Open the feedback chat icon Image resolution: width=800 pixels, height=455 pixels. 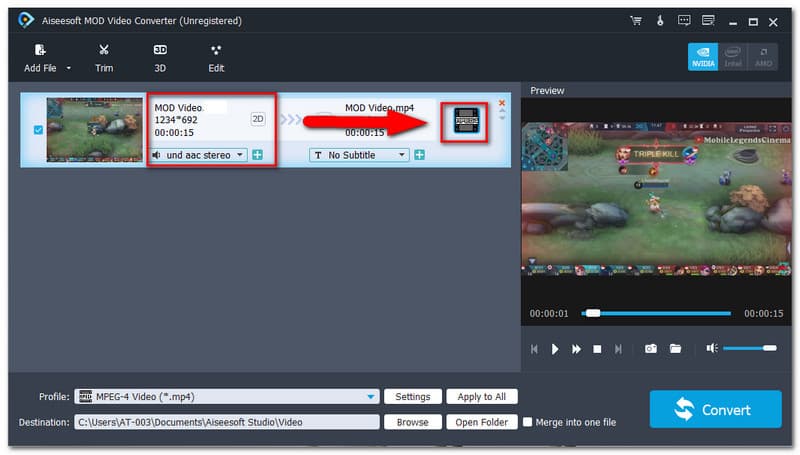(684, 21)
